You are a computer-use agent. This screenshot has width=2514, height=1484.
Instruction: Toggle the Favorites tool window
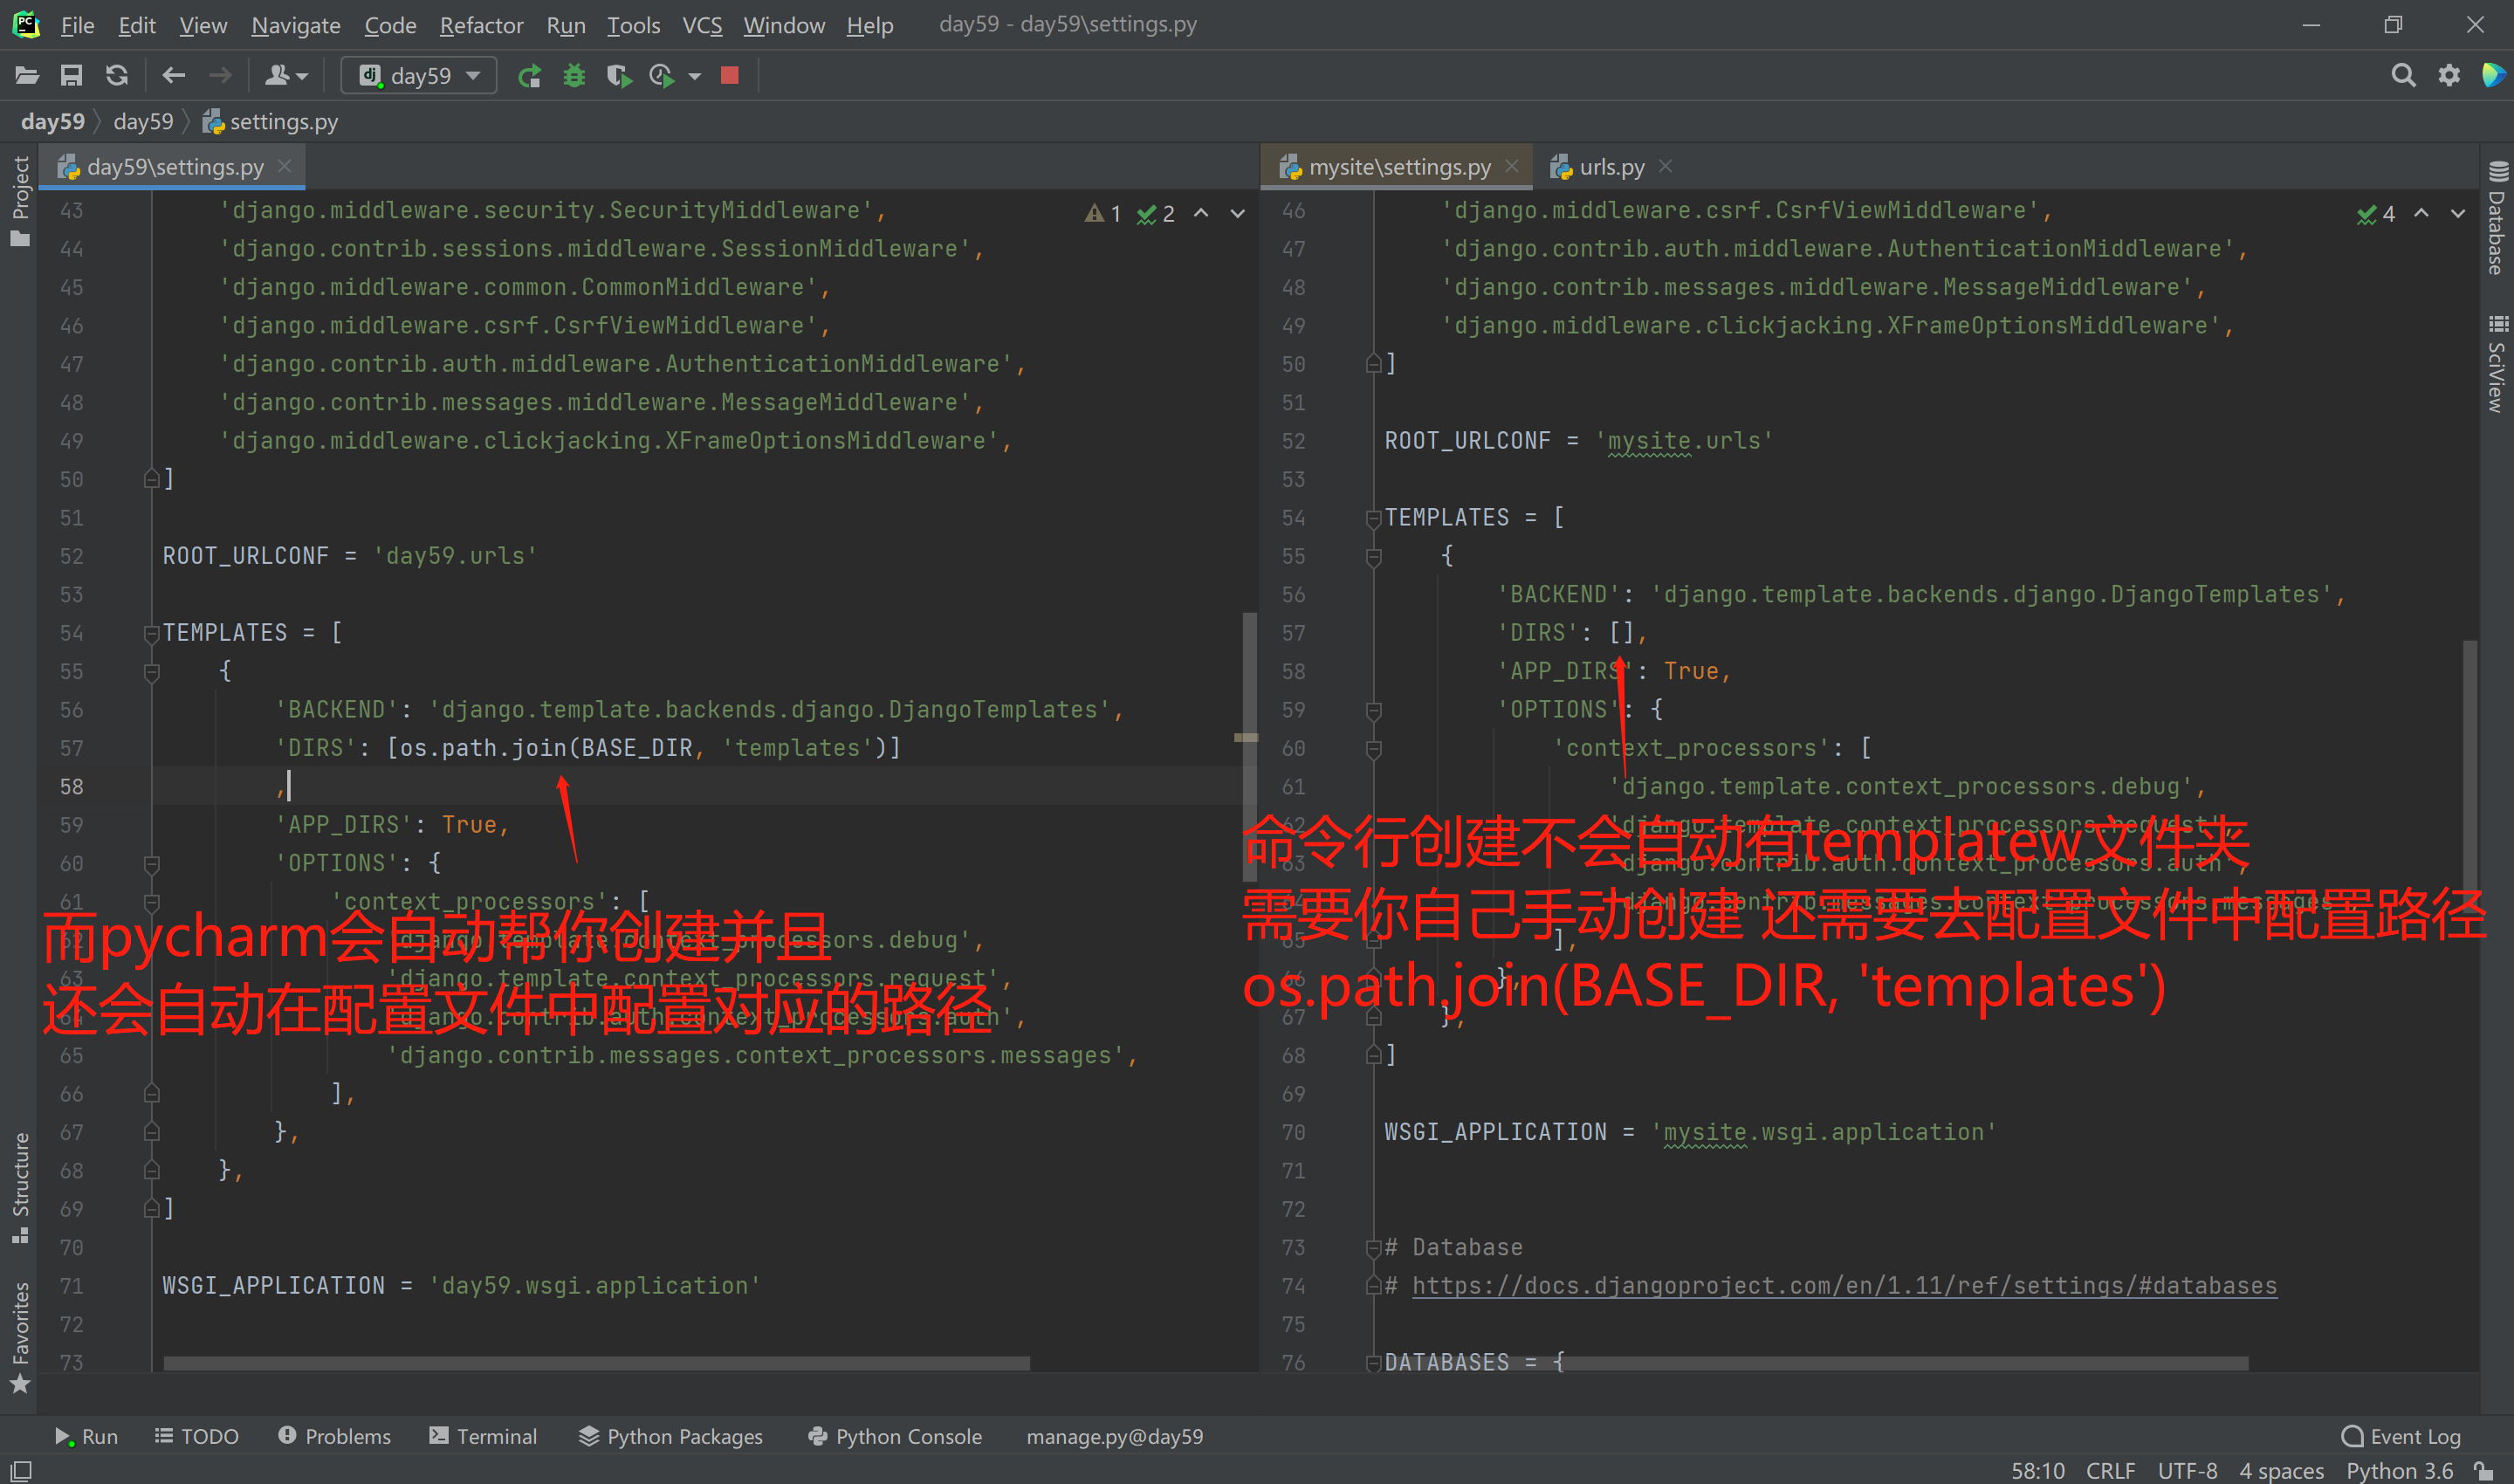(19, 1337)
